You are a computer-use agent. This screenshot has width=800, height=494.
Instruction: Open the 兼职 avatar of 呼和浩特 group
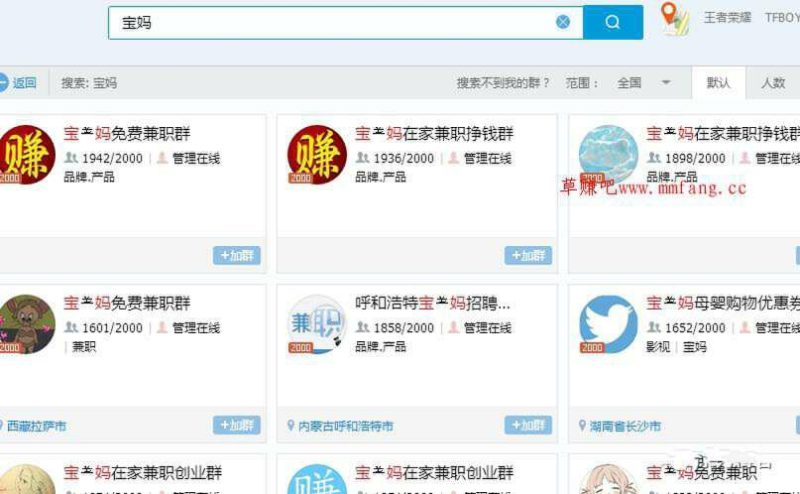click(x=317, y=325)
